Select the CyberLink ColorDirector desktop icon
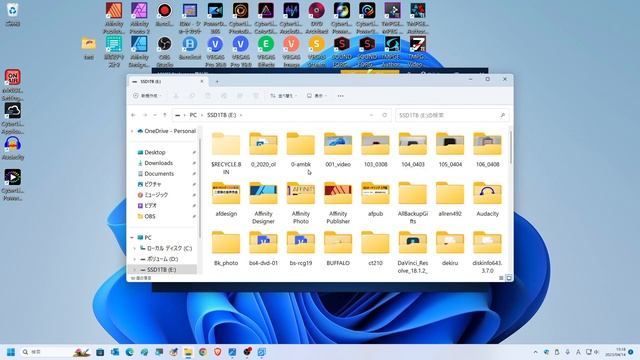The image size is (640, 360). click(x=266, y=18)
